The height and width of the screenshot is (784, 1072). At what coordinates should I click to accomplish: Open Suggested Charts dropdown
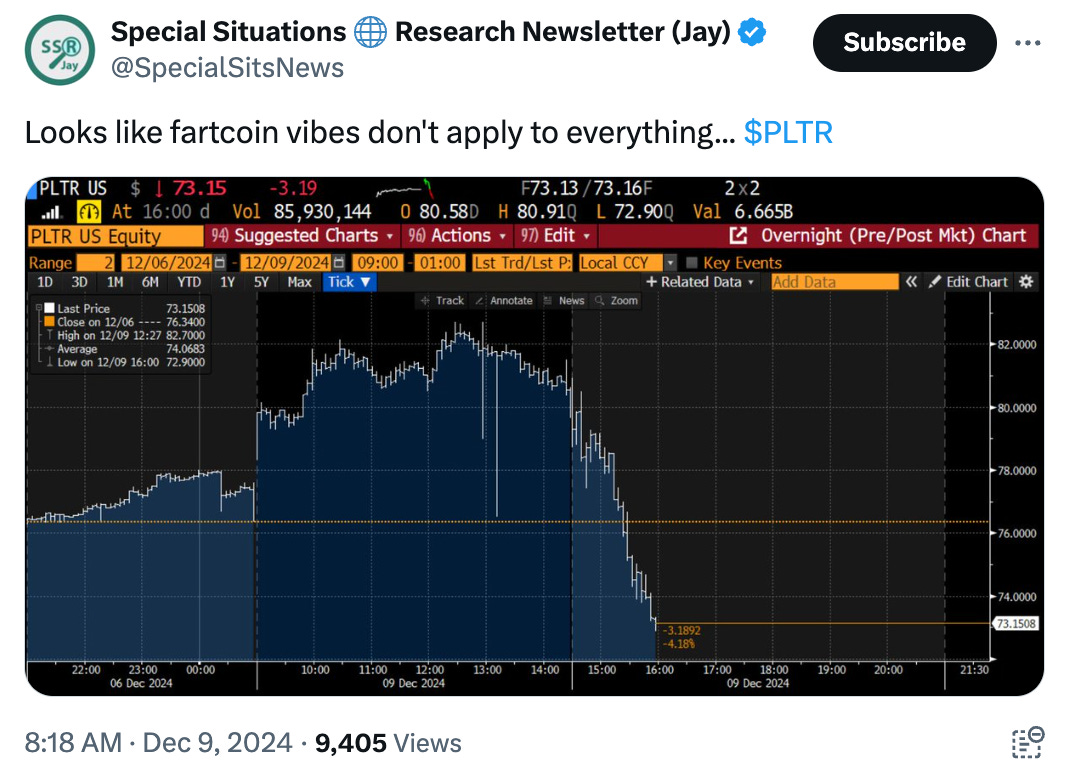click(x=304, y=236)
